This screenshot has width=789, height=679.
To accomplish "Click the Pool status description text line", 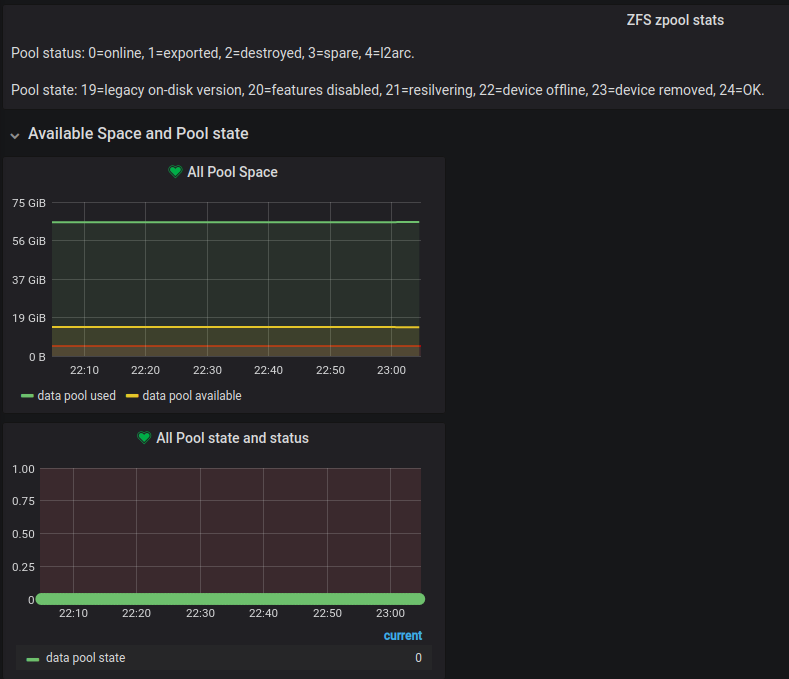I will (x=219, y=53).
